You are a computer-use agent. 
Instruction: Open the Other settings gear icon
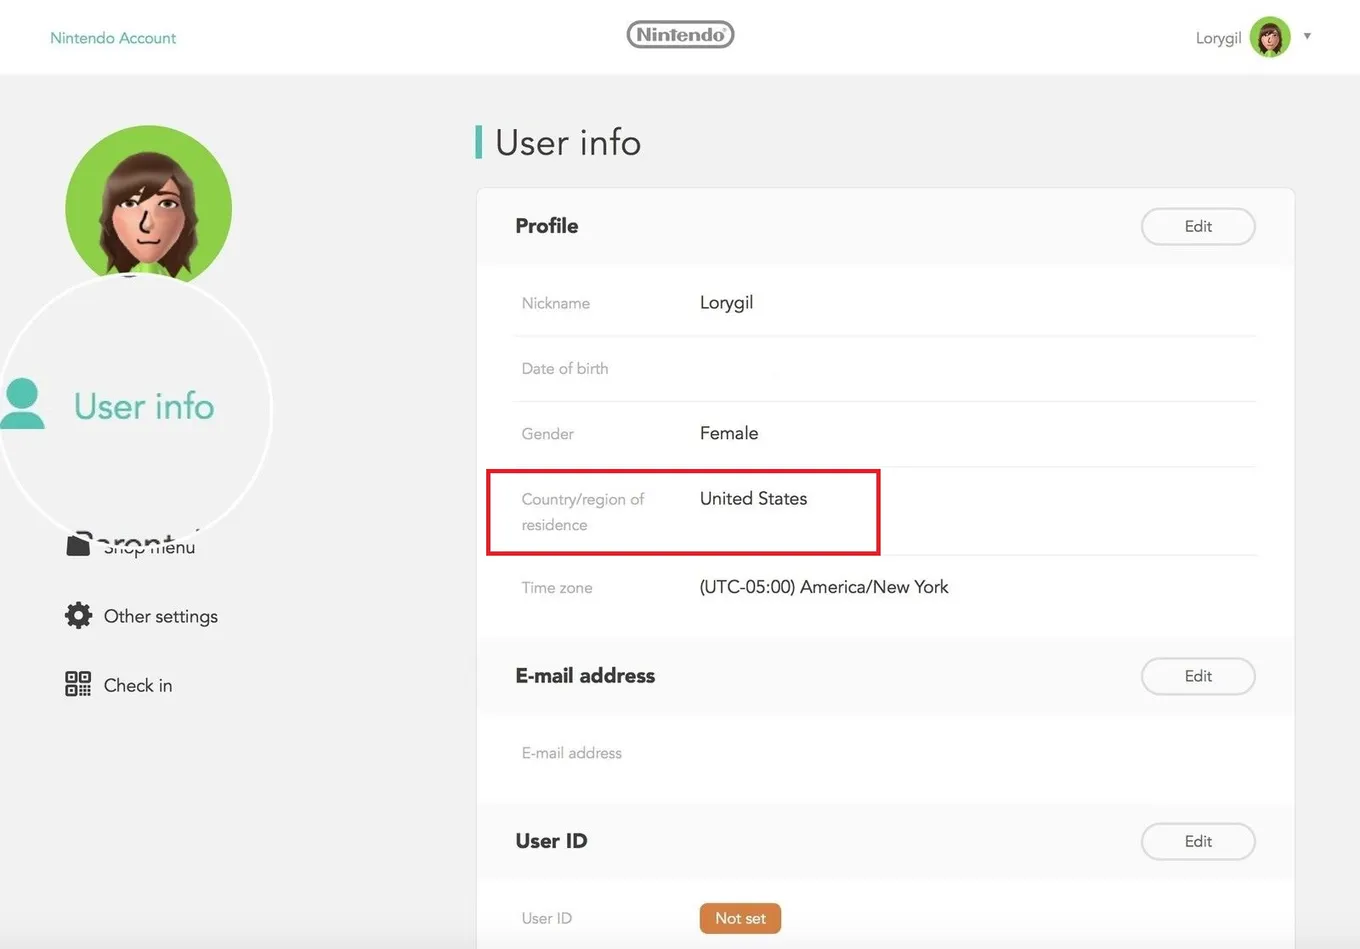click(78, 615)
